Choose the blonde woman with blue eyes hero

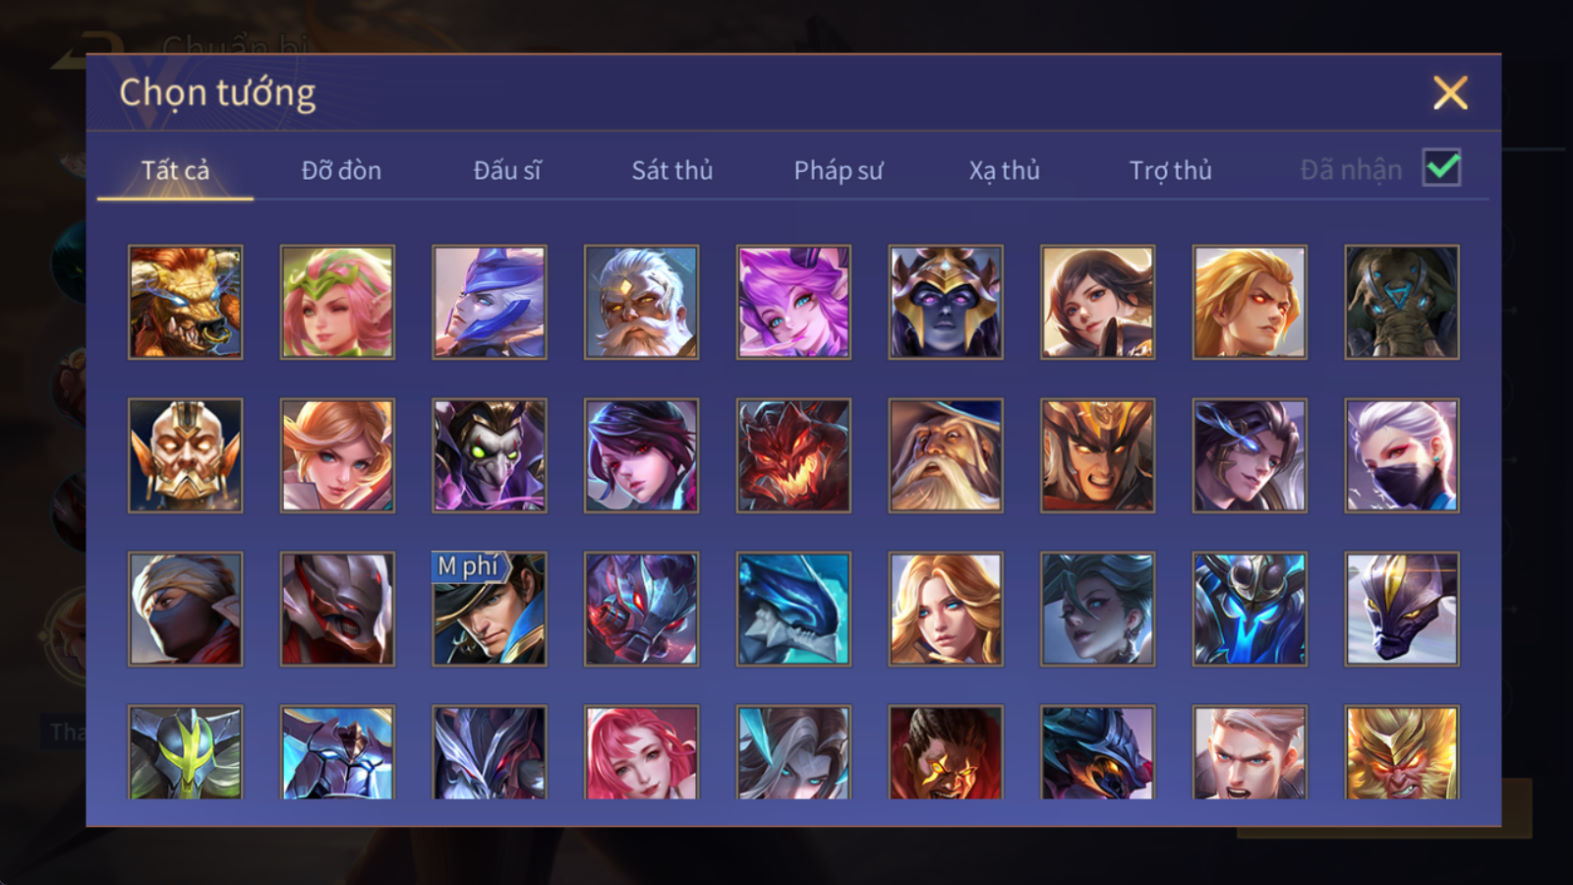click(x=945, y=608)
